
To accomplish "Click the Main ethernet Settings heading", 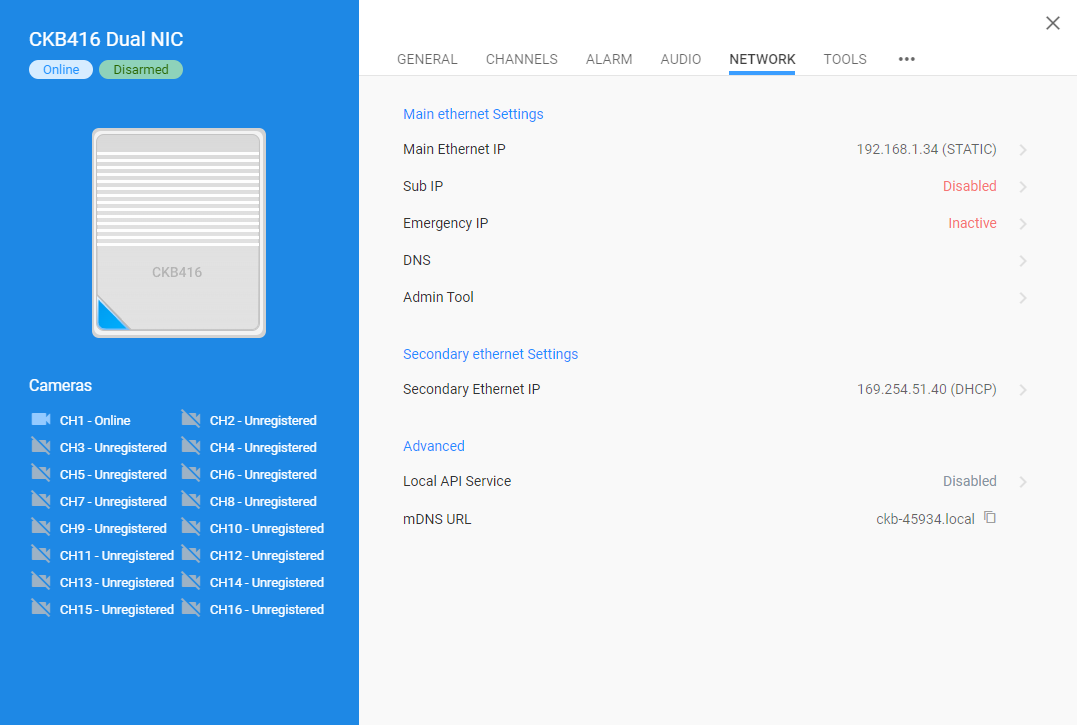I will tap(473, 114).
